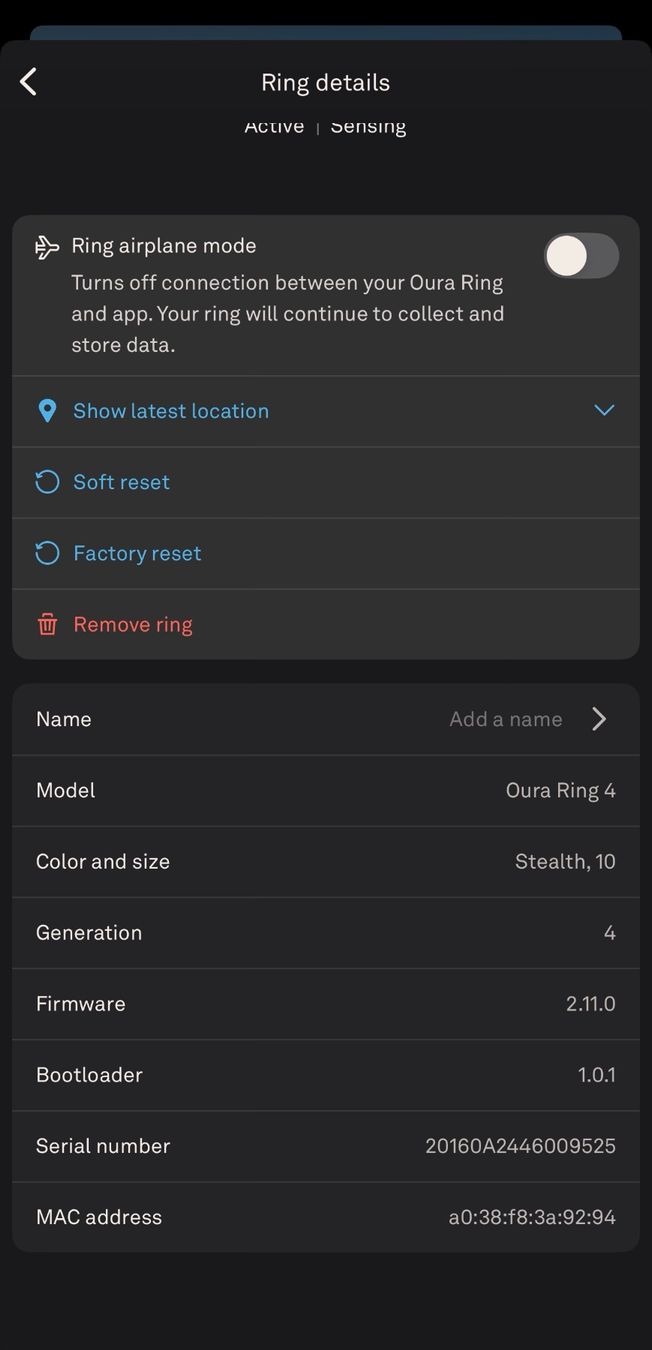Tap the Add a name field
The image size is (652, 1350).
(x=506, y=719)
